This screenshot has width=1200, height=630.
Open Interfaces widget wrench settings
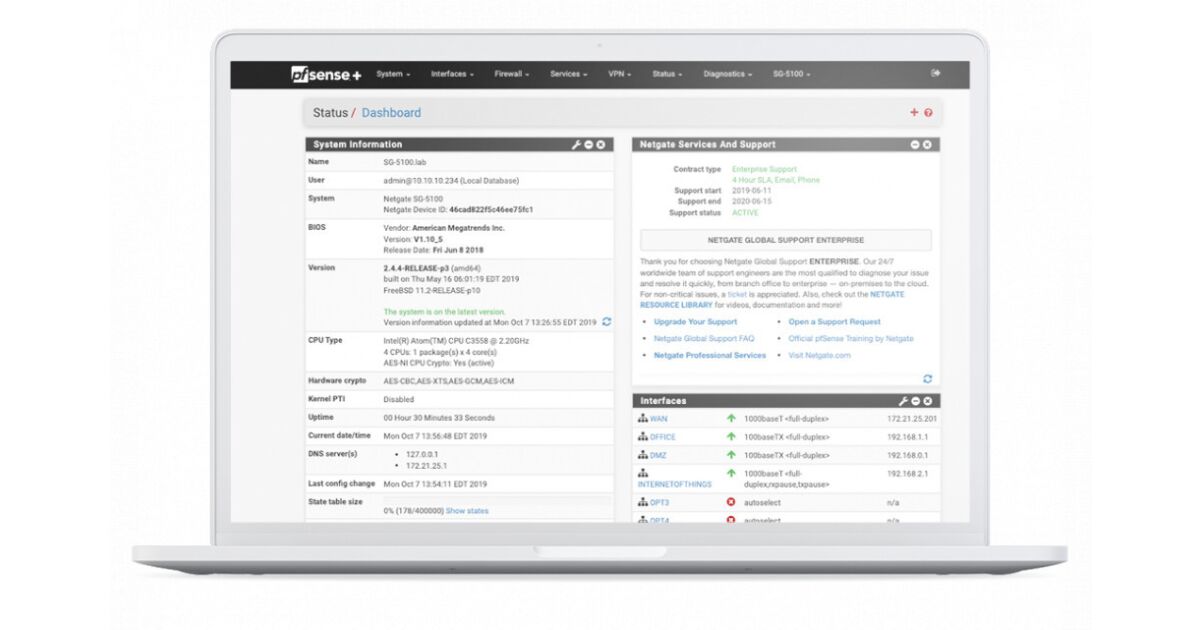(903, 401)
